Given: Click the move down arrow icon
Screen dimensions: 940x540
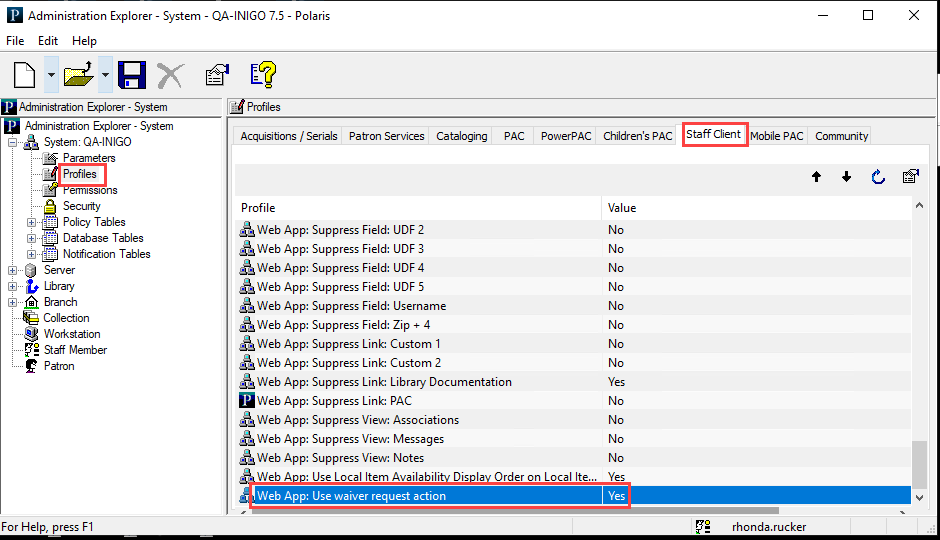Looking at the screenshot, I should coord(846,177).
